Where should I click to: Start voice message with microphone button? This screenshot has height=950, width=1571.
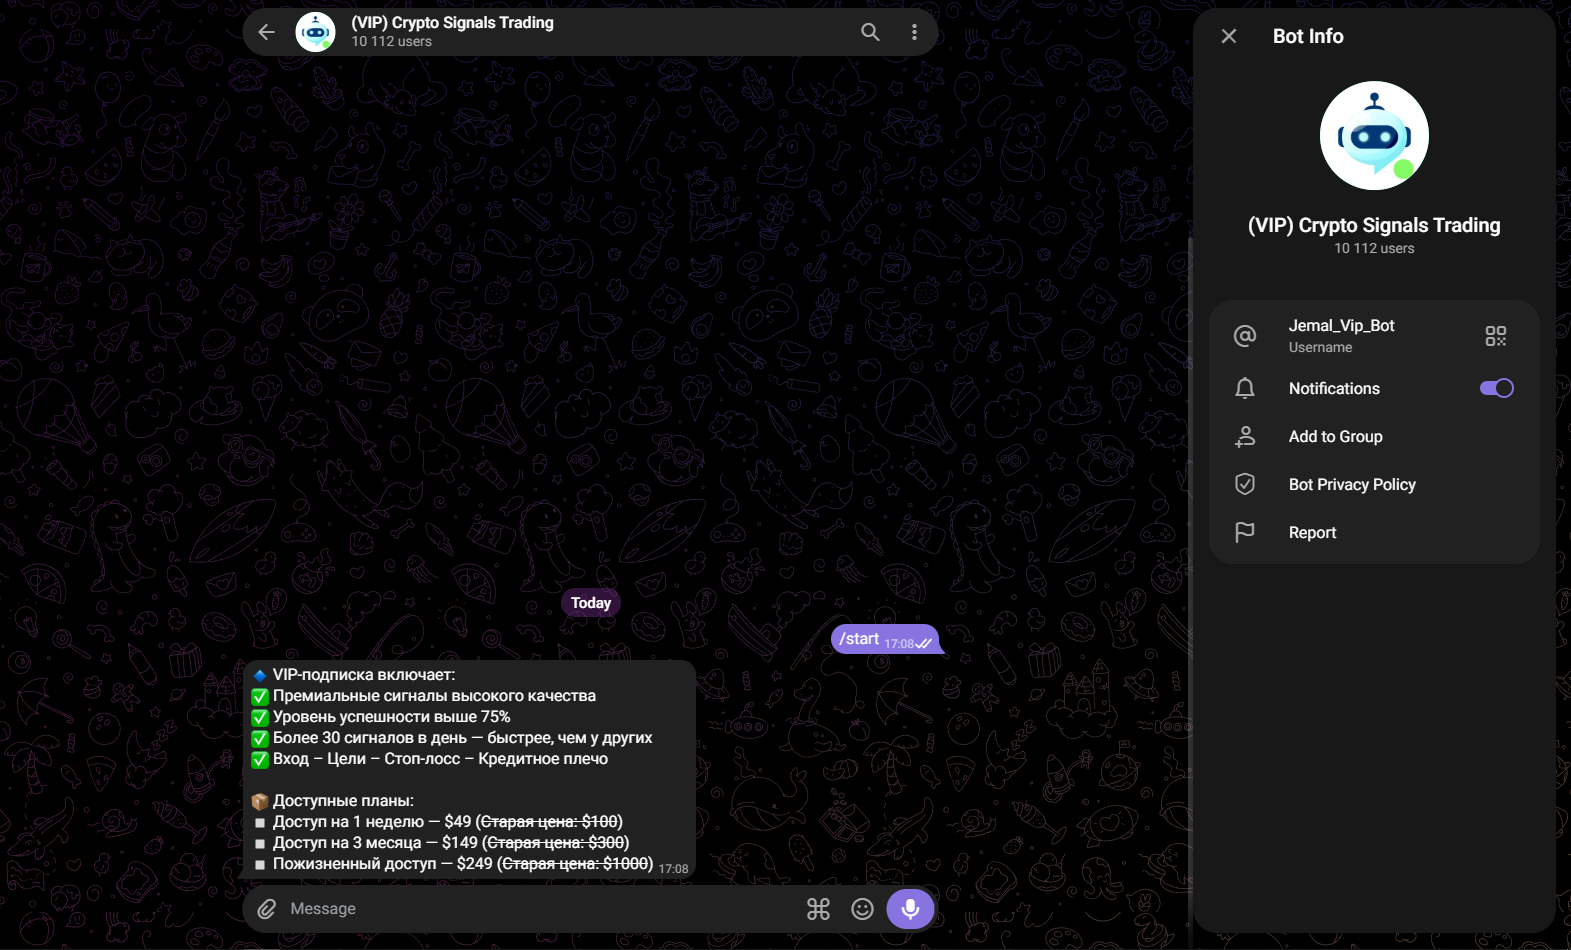point(910,909)
